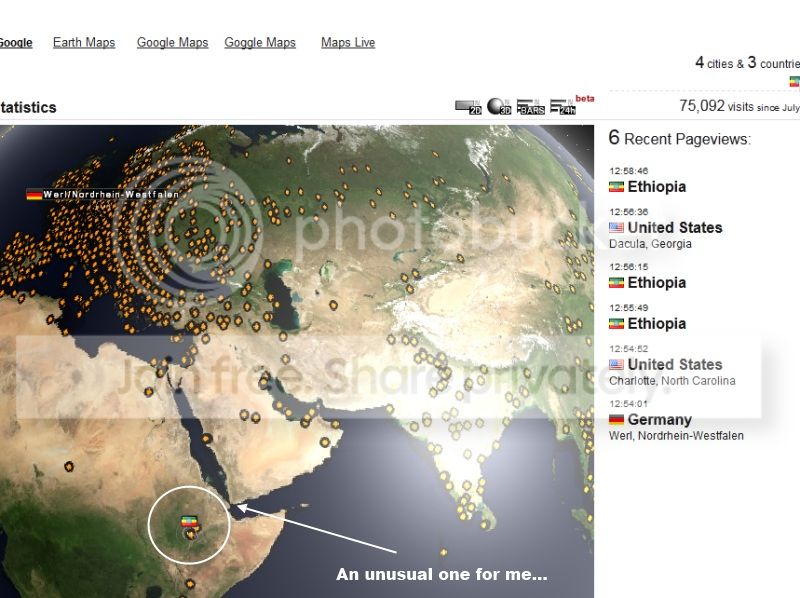Click the 6 Recent Pageviews heading
Image resolution: width=800 pixels, height=598 pixels.
click(680, 138)
